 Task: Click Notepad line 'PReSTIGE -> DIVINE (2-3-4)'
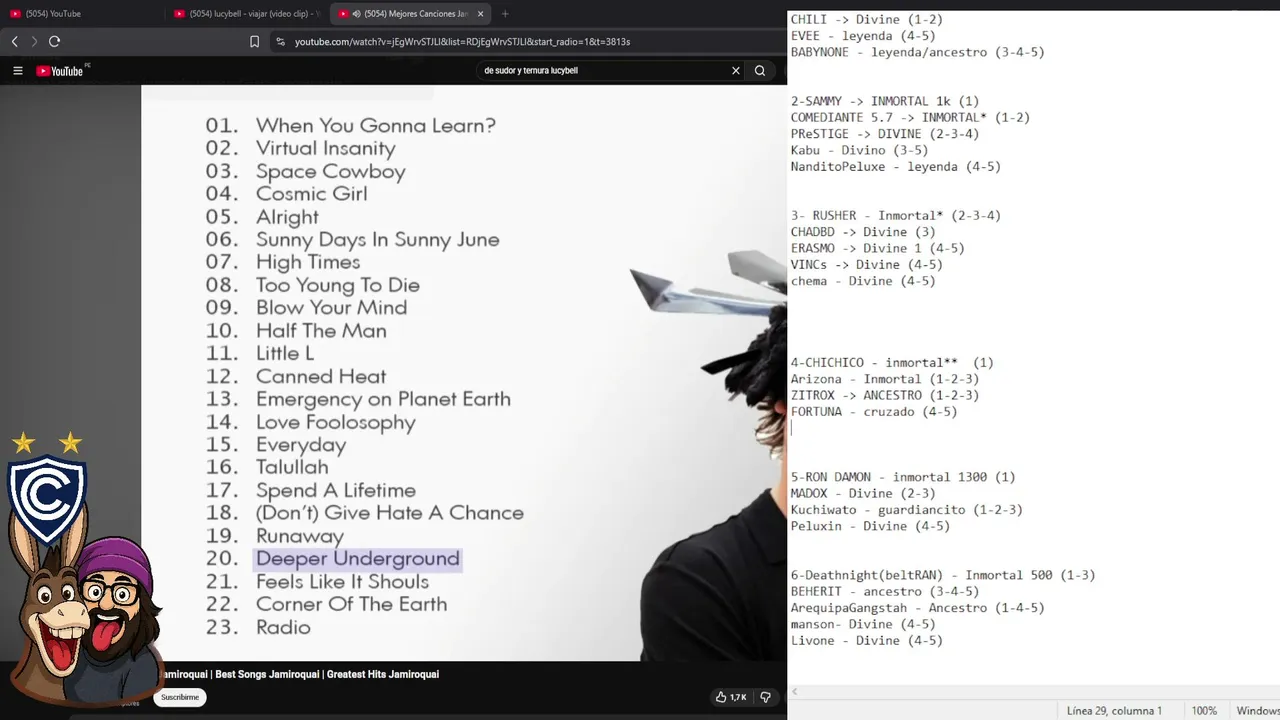tap(885, 134)
